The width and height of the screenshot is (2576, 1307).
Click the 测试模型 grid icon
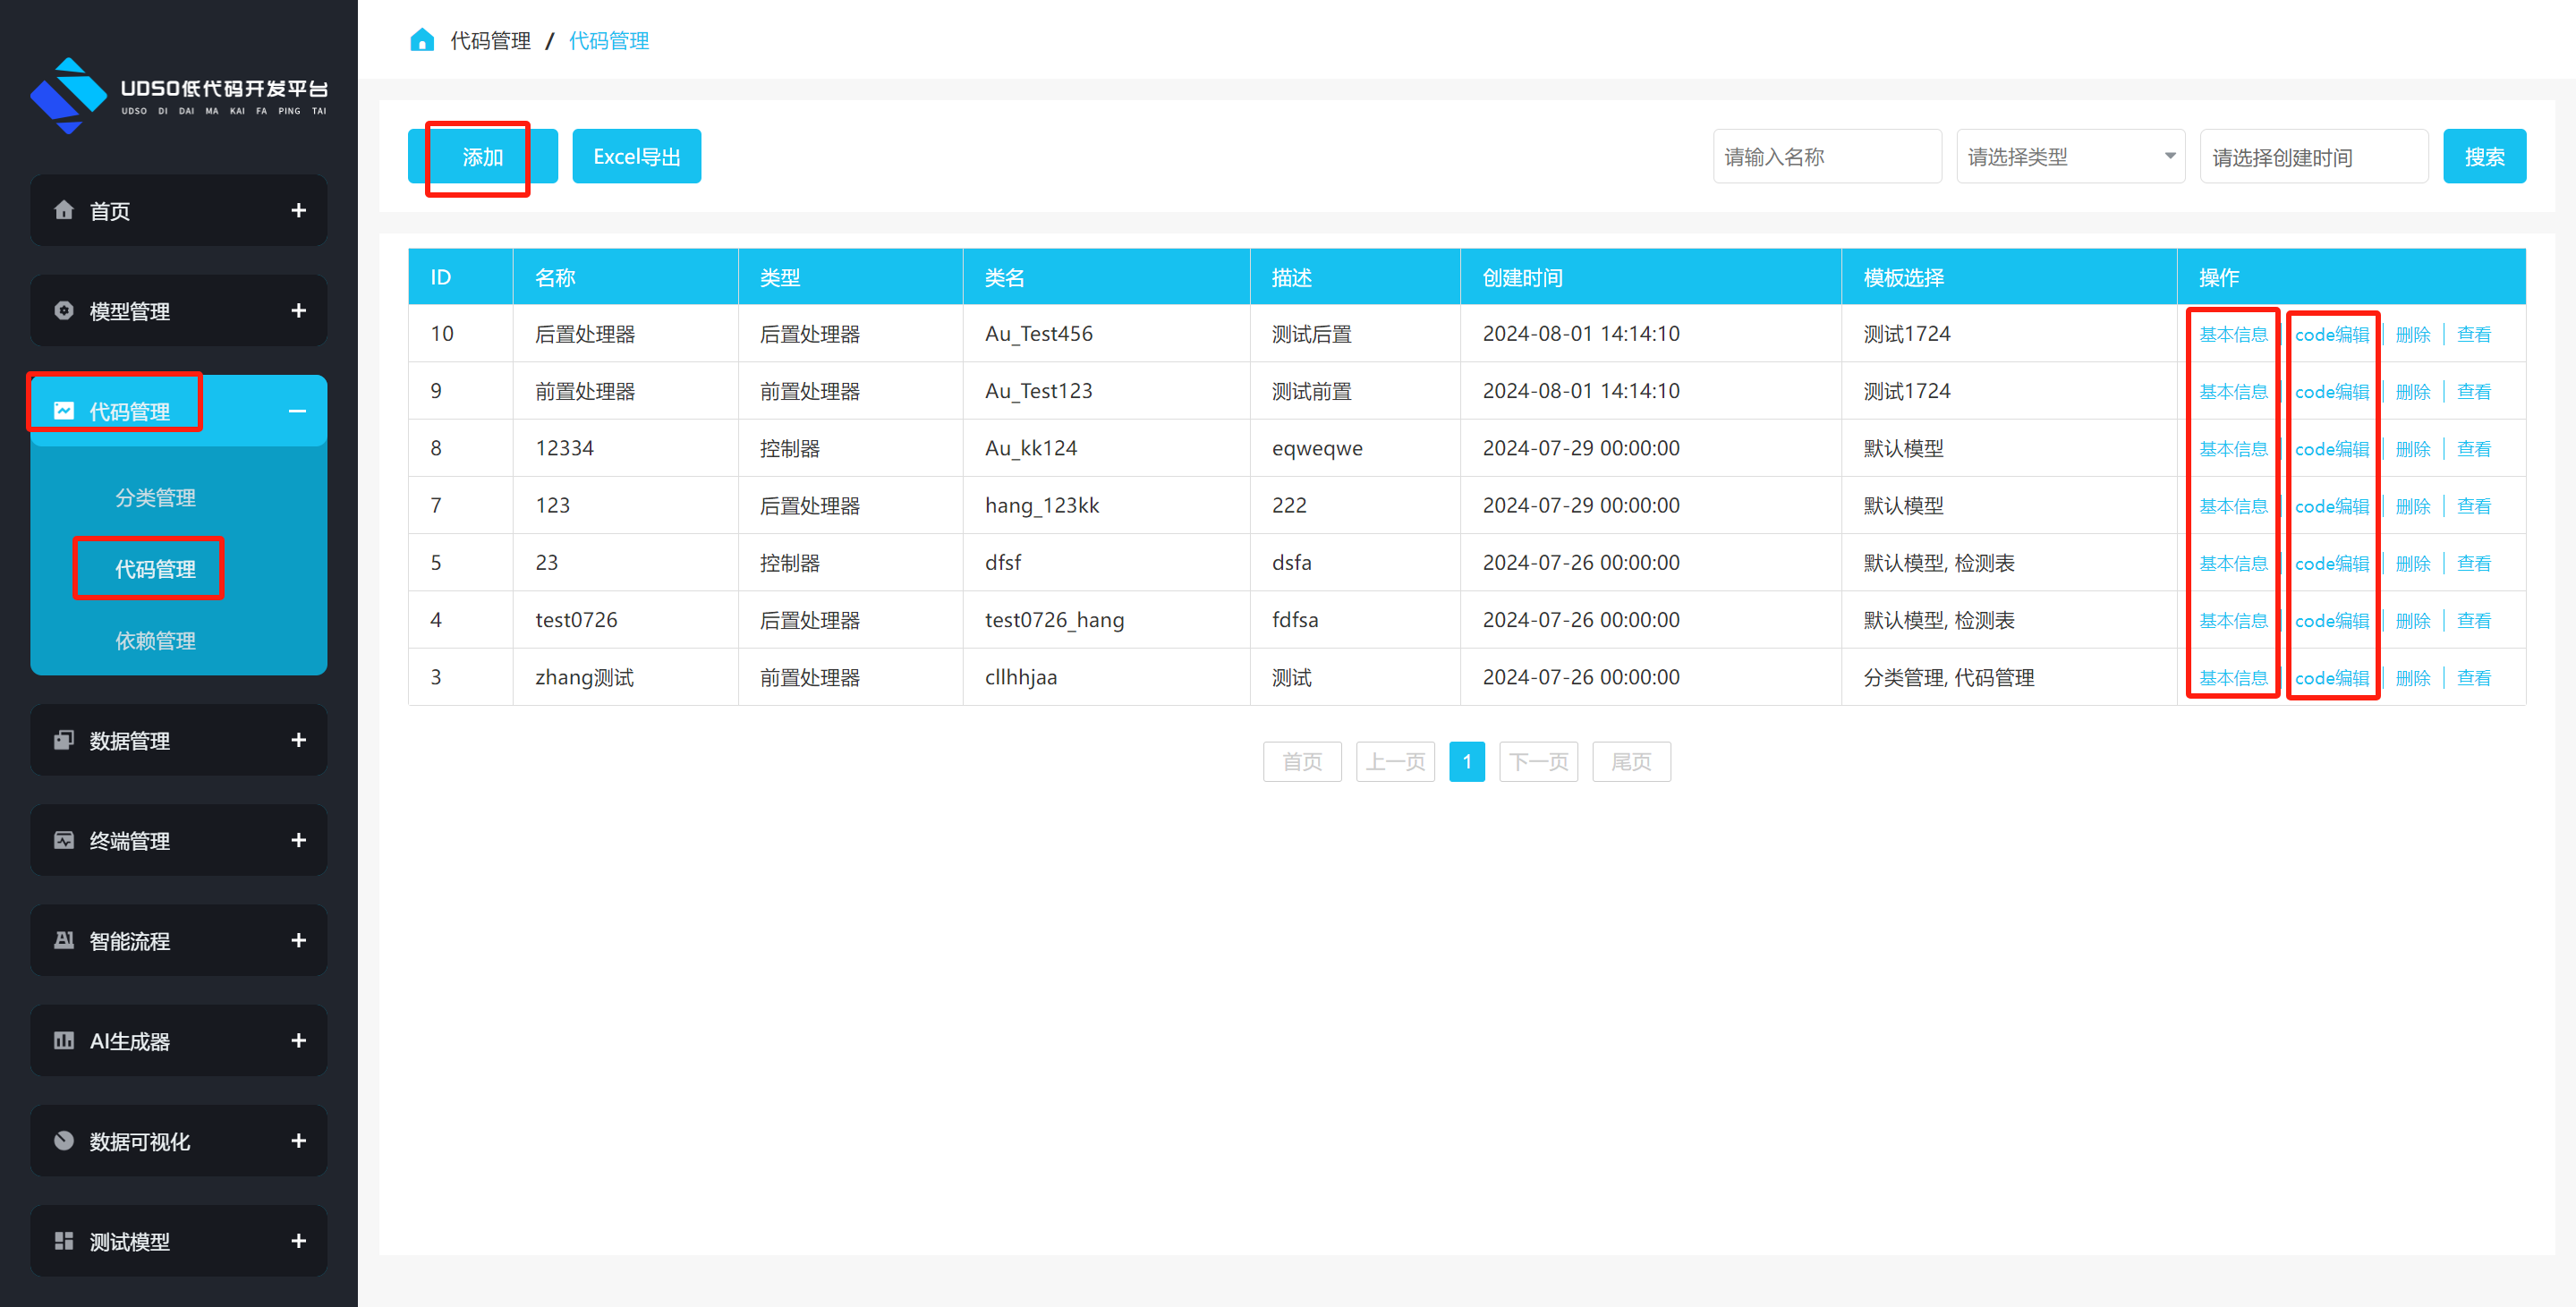(64, 1241)
